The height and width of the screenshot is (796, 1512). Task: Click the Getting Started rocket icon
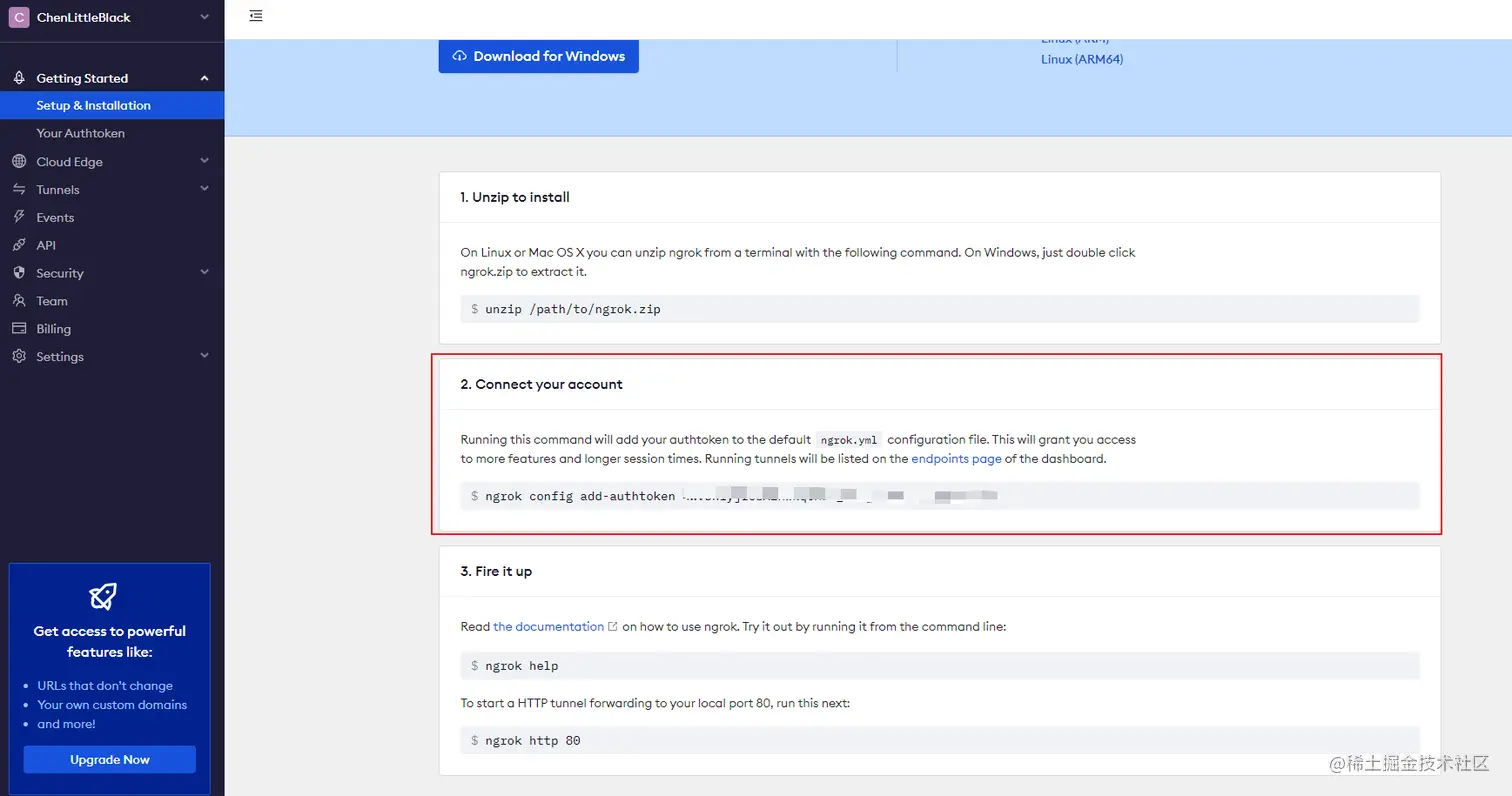(x=18, y=78)
